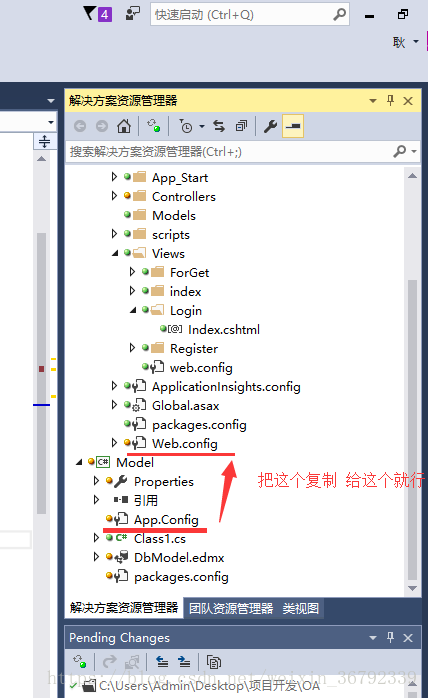The image size is (428, 698).
Task: Select packages.config above Web.config
Action: point(199,425)
